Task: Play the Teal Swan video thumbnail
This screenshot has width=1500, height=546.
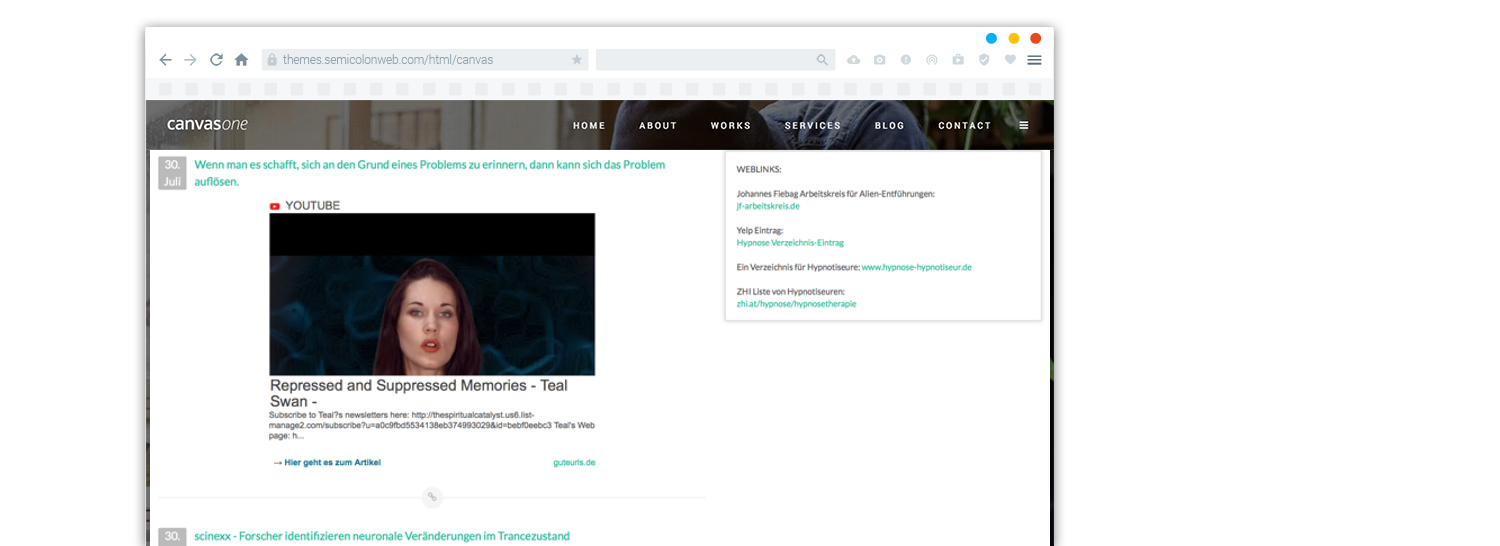Action: click(x=432, y=294)
